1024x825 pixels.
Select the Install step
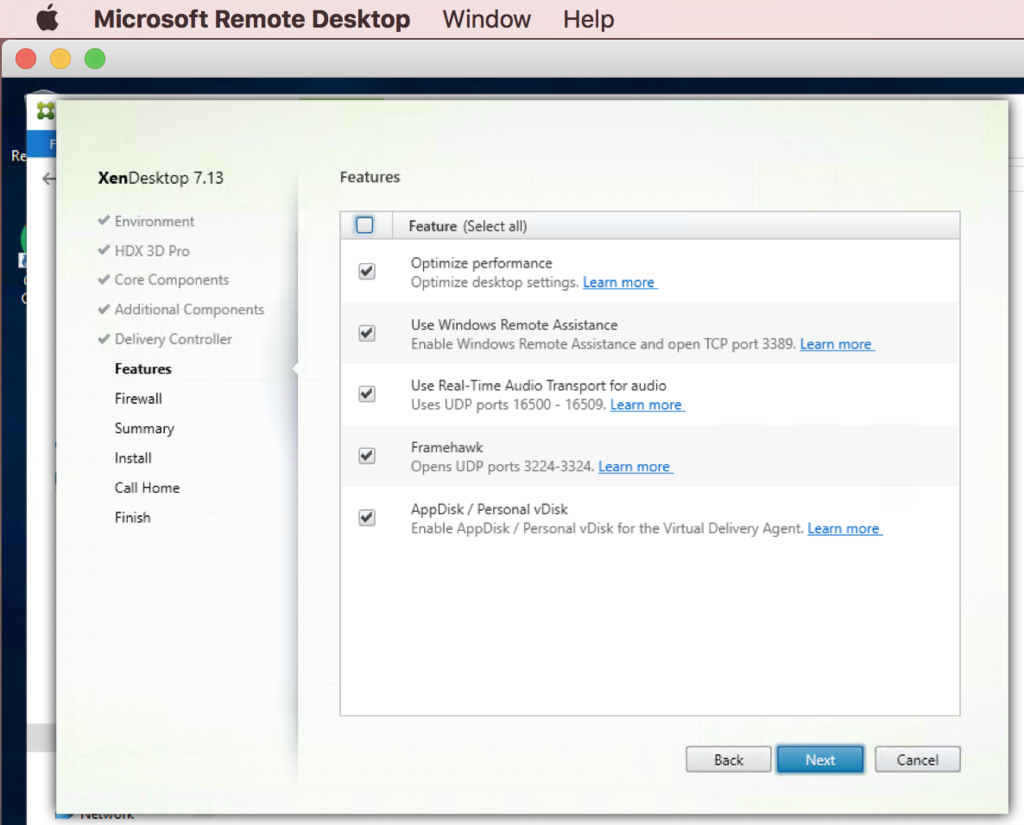click(133, 458)
